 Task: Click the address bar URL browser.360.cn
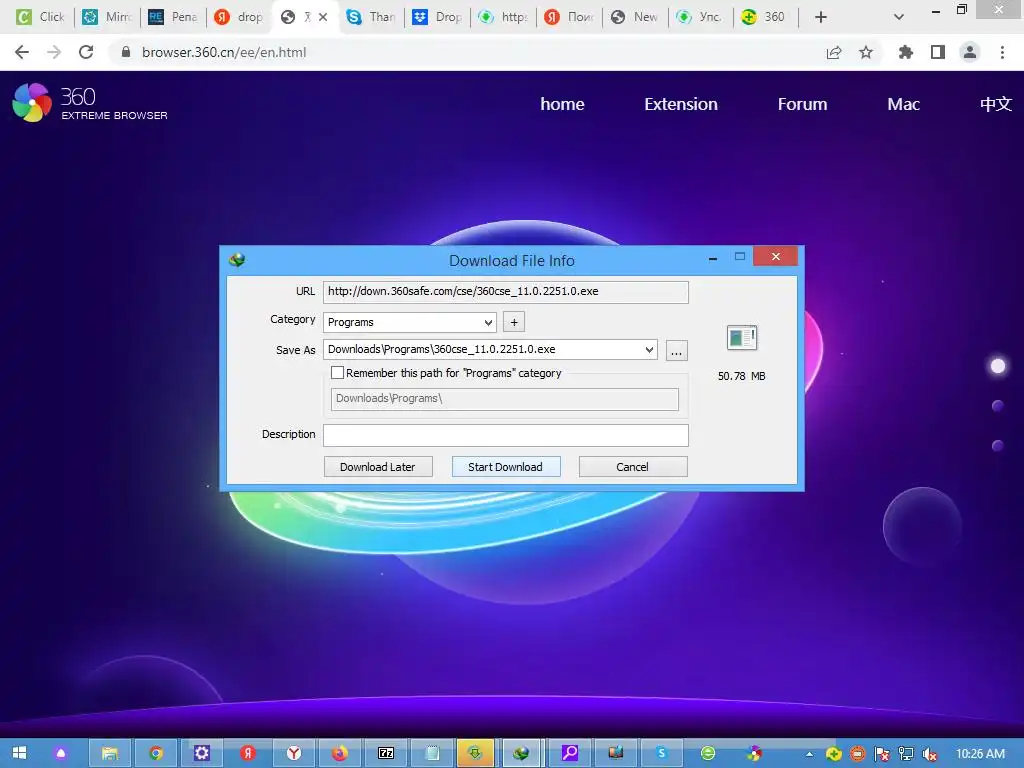224,52
